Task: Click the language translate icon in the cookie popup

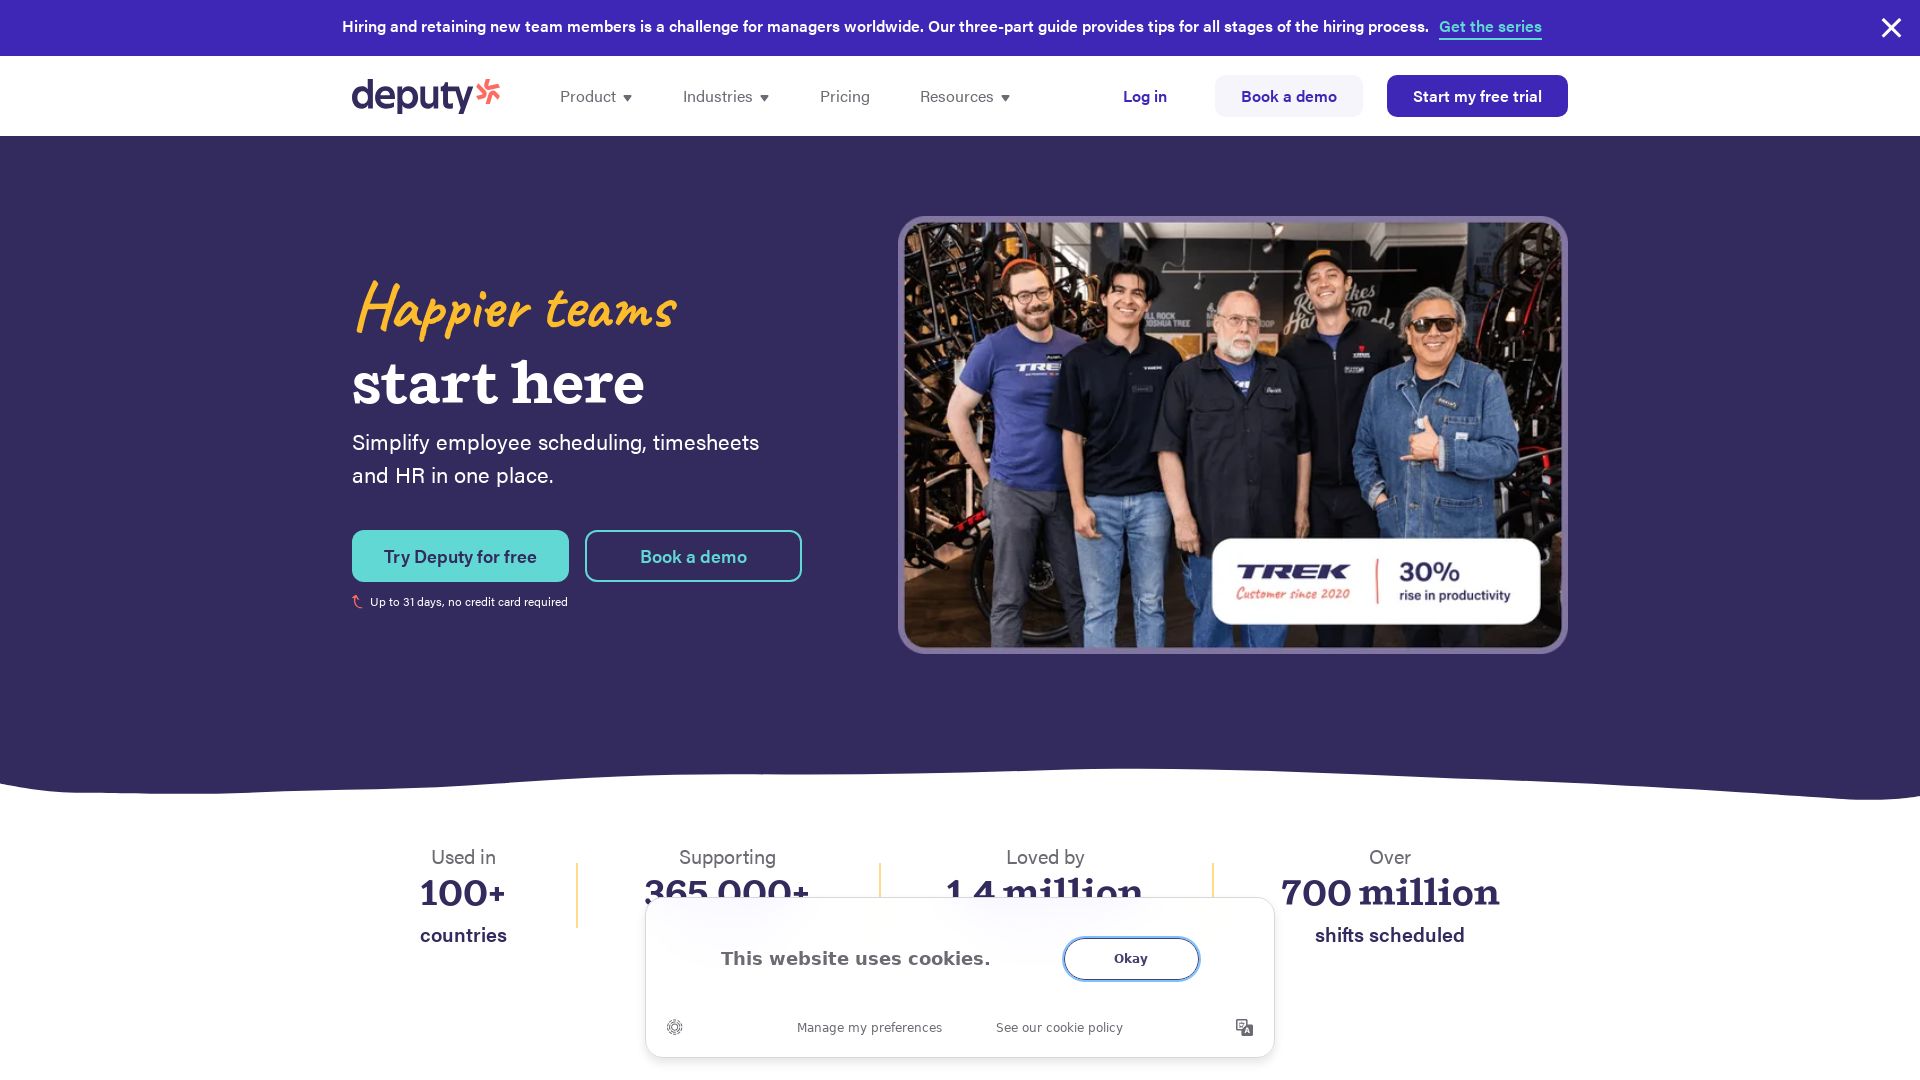Action: click(1244, 1027)
